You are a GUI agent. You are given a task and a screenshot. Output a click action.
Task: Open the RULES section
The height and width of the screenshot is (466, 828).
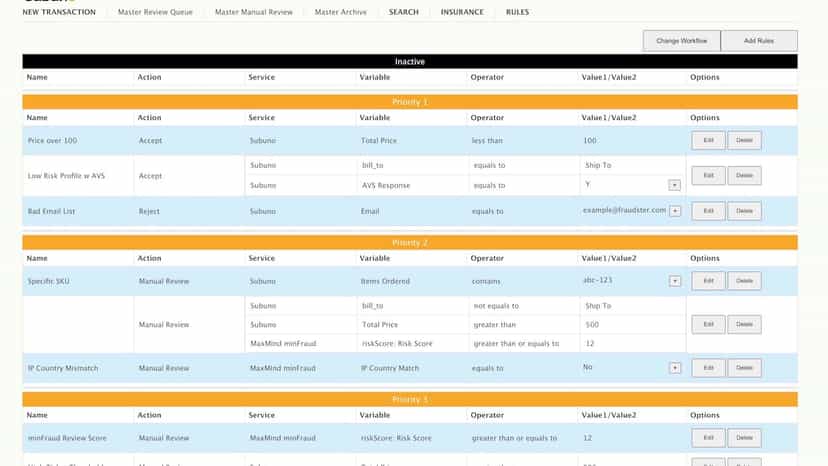517,12
